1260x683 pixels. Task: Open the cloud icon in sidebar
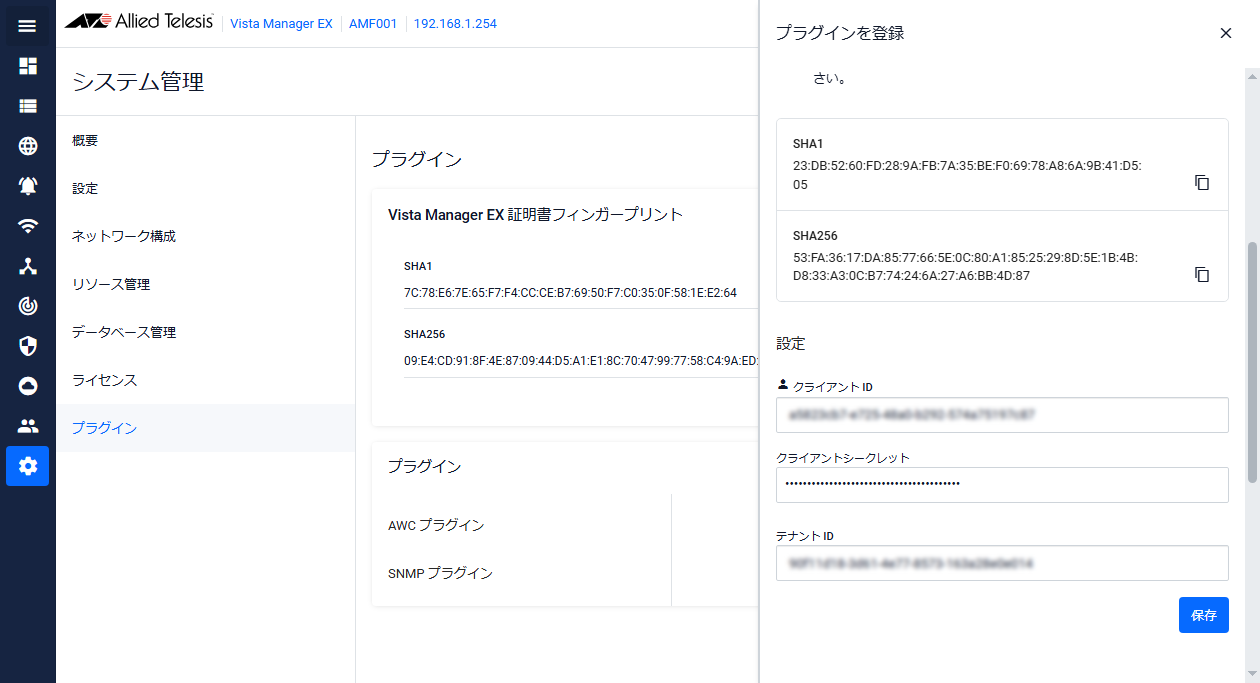[x=28, y=386]
